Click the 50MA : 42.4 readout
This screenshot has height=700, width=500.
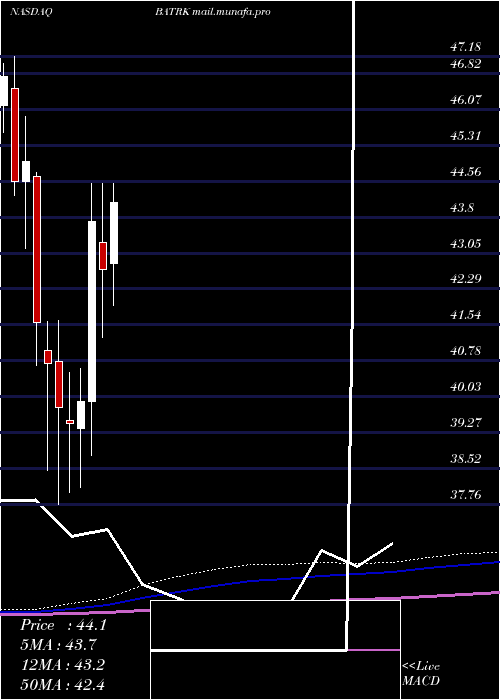click(x=63, y=684)
